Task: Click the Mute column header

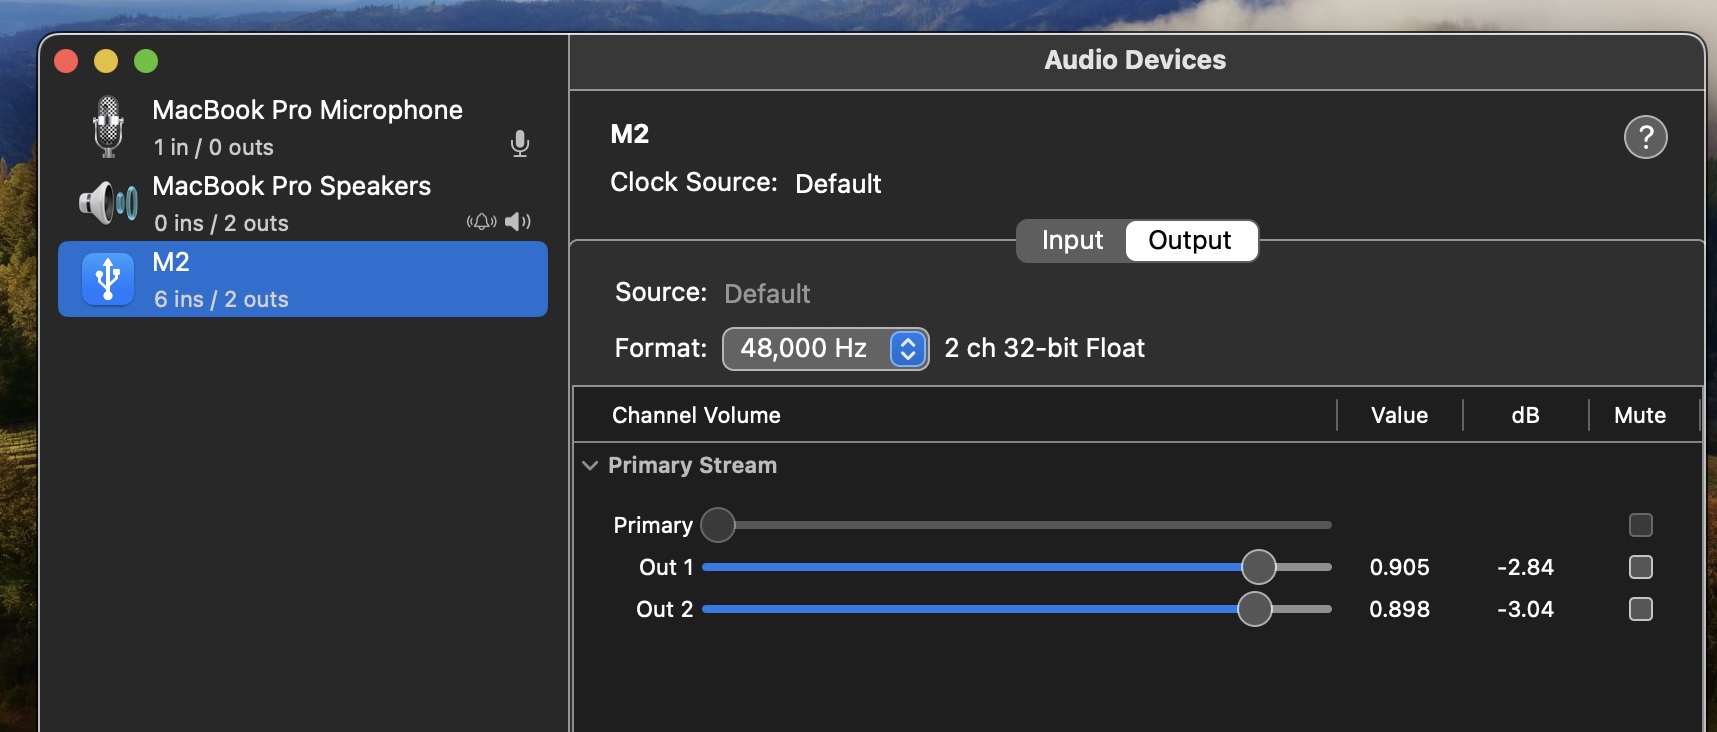Action: [x=1640, y=415]
